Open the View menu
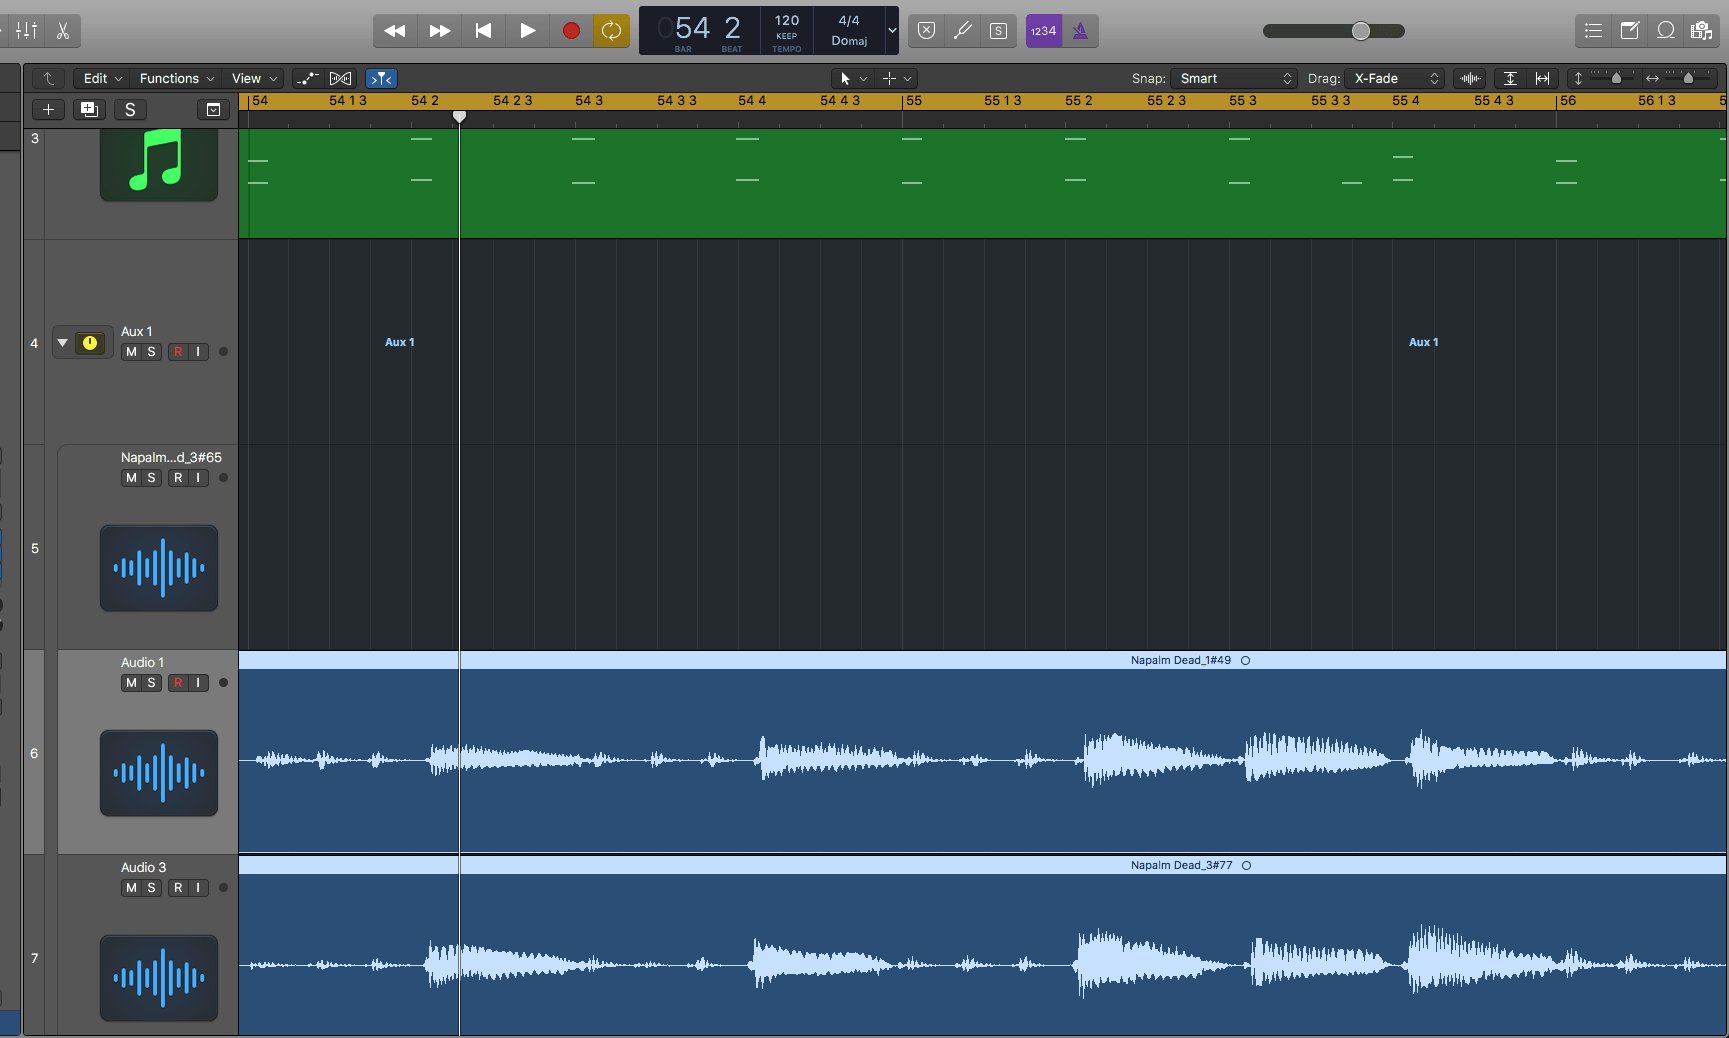This screenshot has width=1729, height=1038. pyautogui.click(x=254, y=78)
